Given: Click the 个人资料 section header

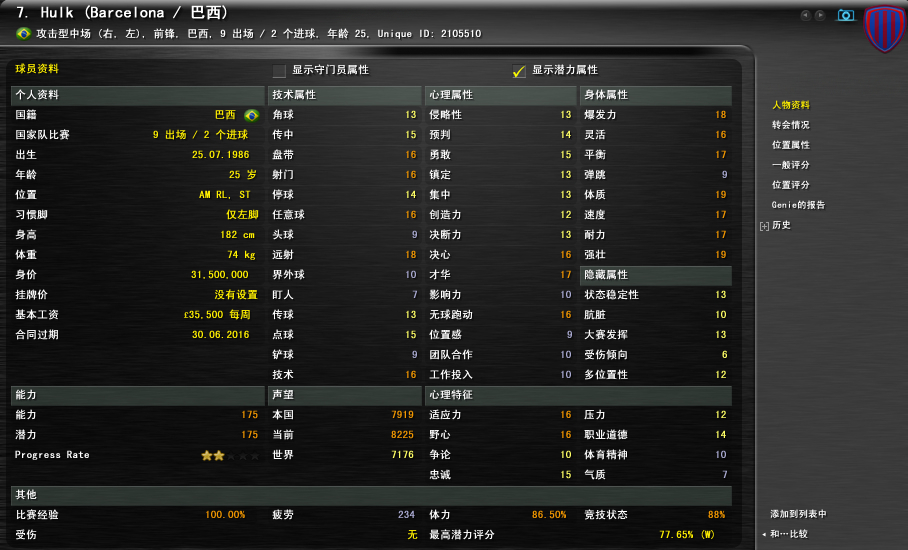Looking at the screenshot, I should [138, 95].
